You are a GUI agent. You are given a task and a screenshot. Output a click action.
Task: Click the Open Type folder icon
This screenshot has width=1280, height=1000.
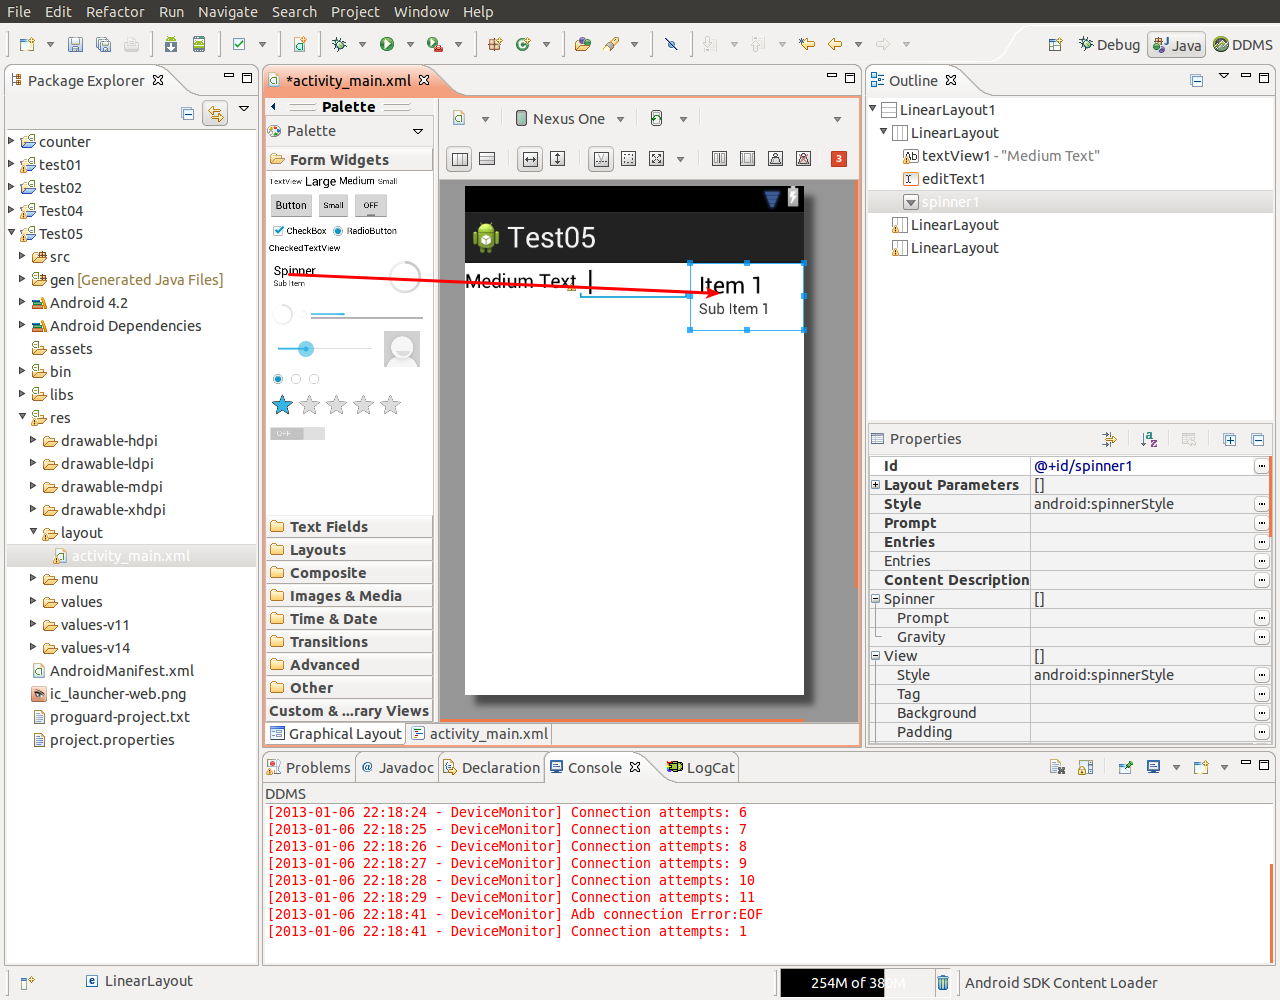pos(583,44)
